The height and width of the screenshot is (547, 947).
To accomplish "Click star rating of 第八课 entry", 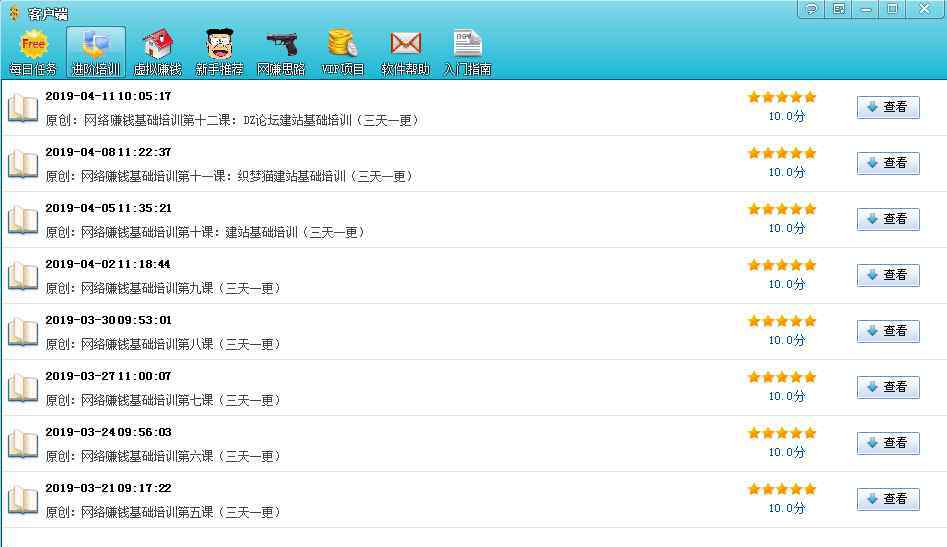I will pos(782,321).
